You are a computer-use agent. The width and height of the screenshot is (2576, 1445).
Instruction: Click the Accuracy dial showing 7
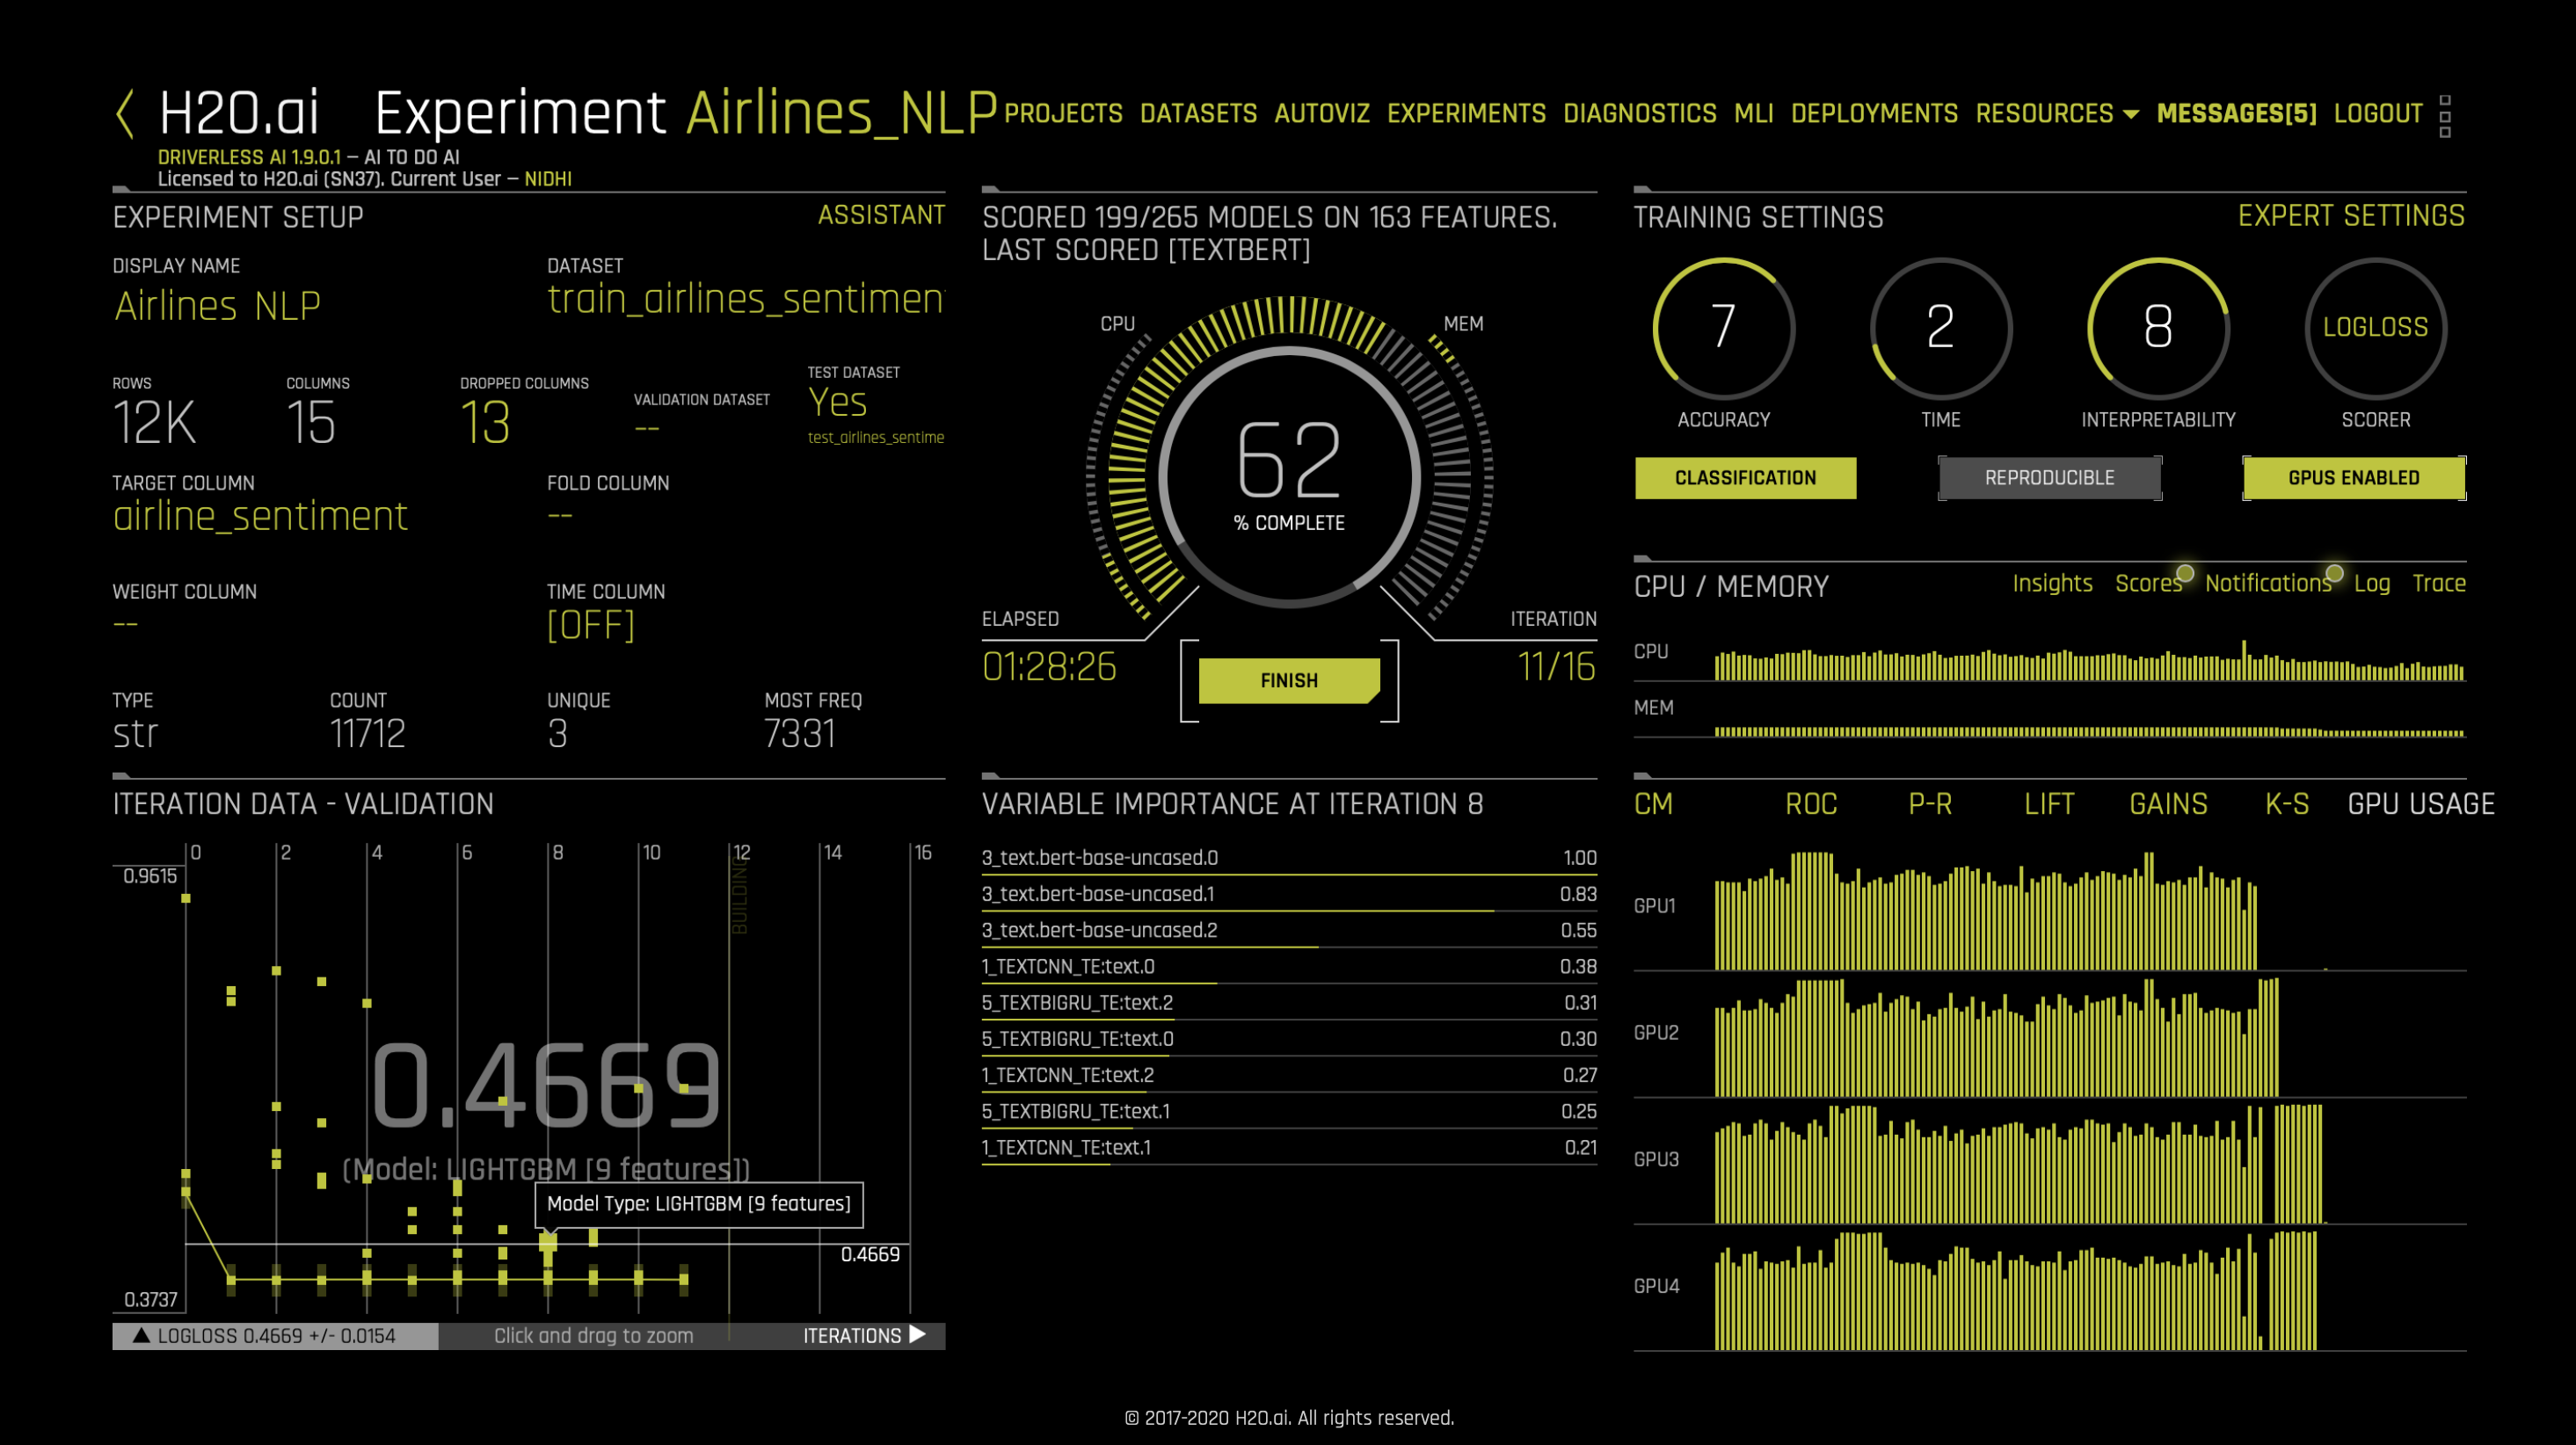pos(1723,328)
